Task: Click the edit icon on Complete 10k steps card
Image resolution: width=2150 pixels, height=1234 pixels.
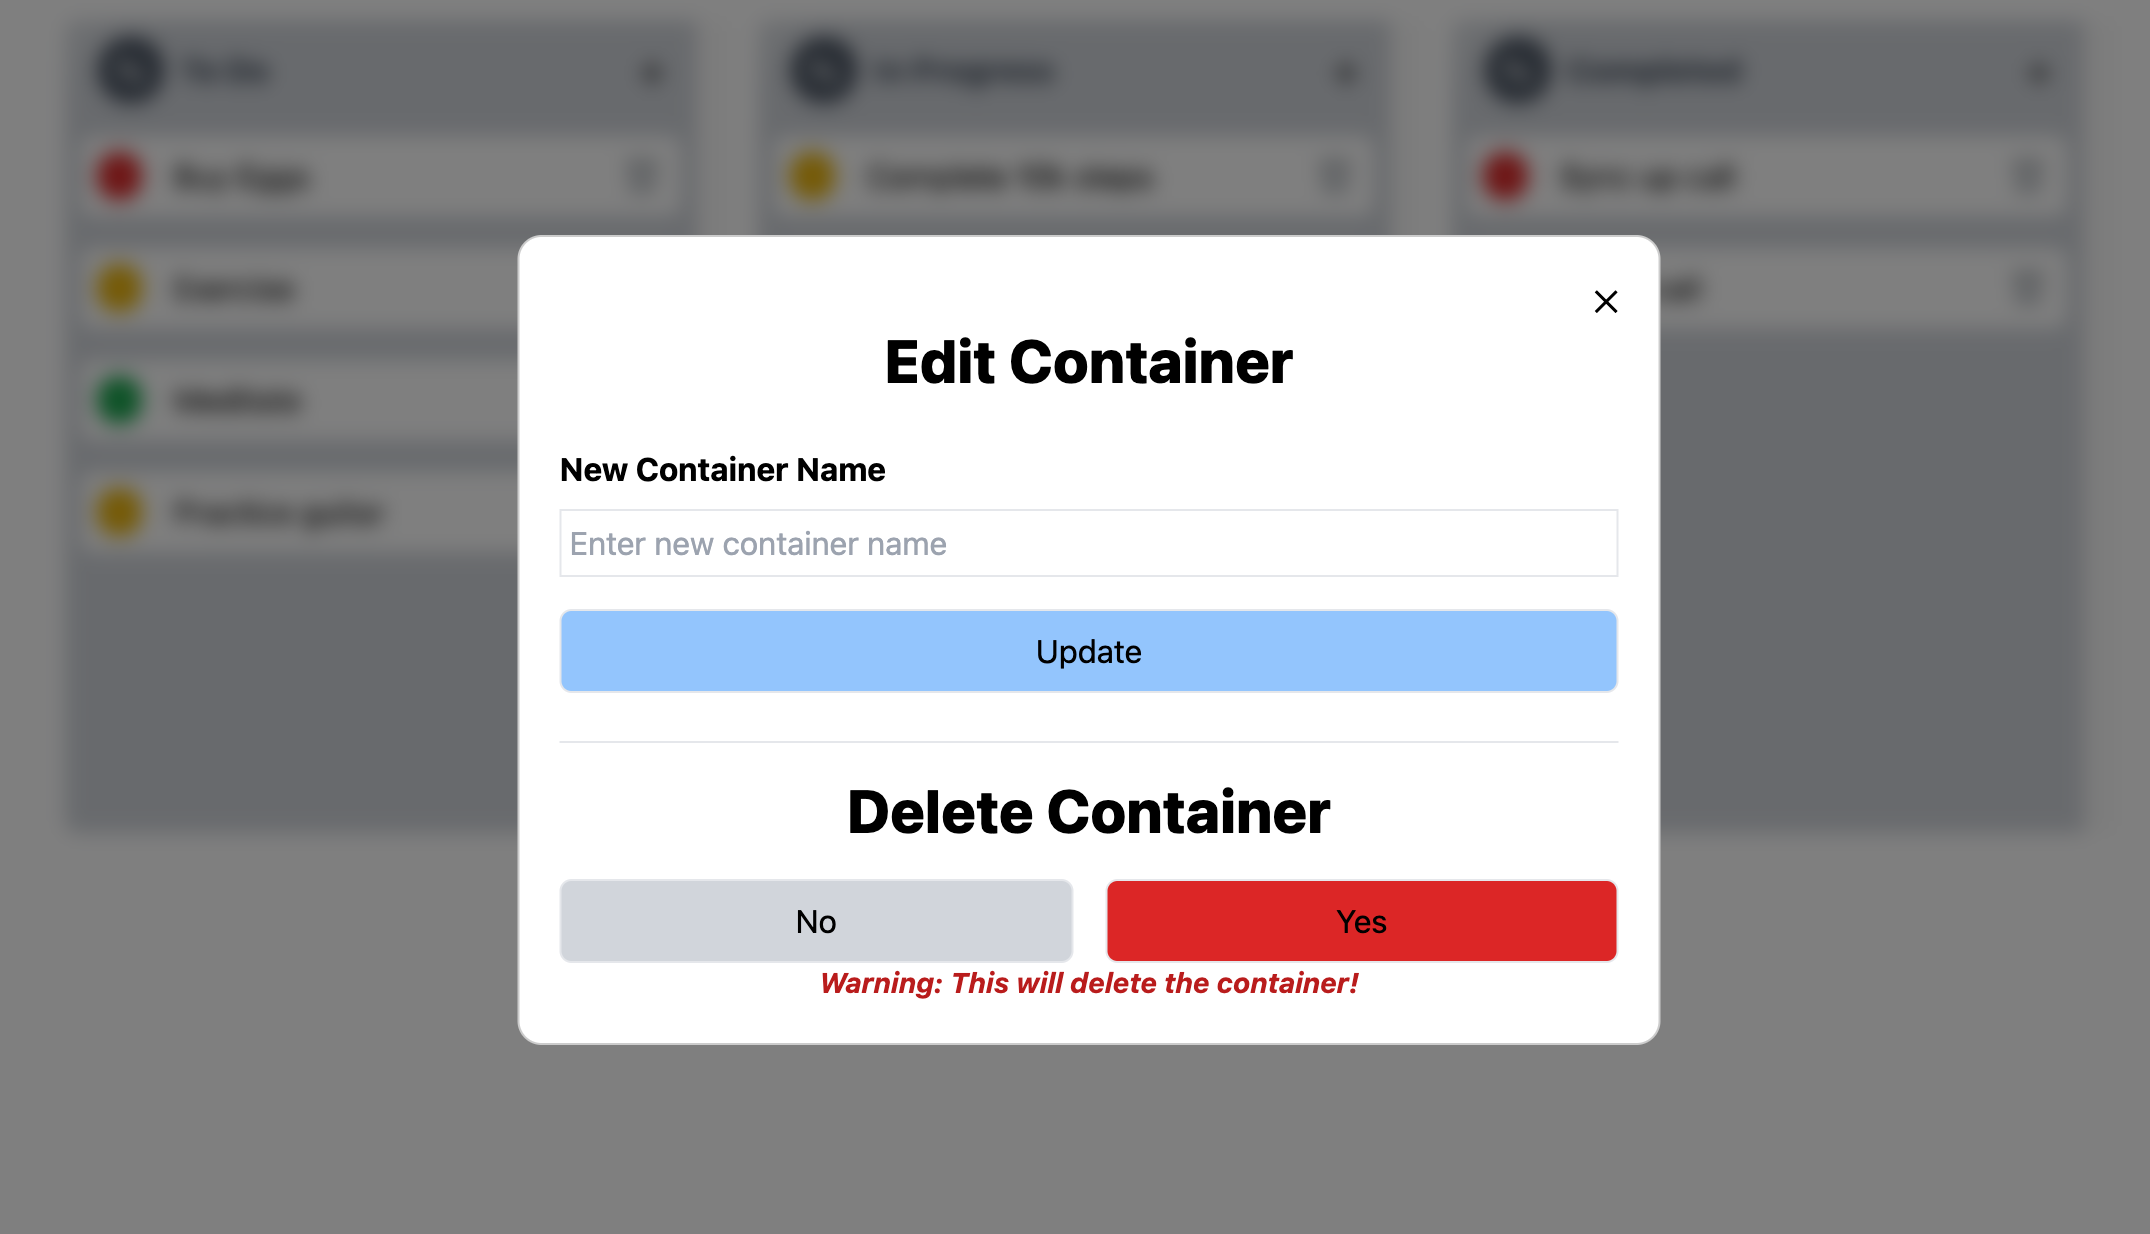Action: pos(1334,176)
